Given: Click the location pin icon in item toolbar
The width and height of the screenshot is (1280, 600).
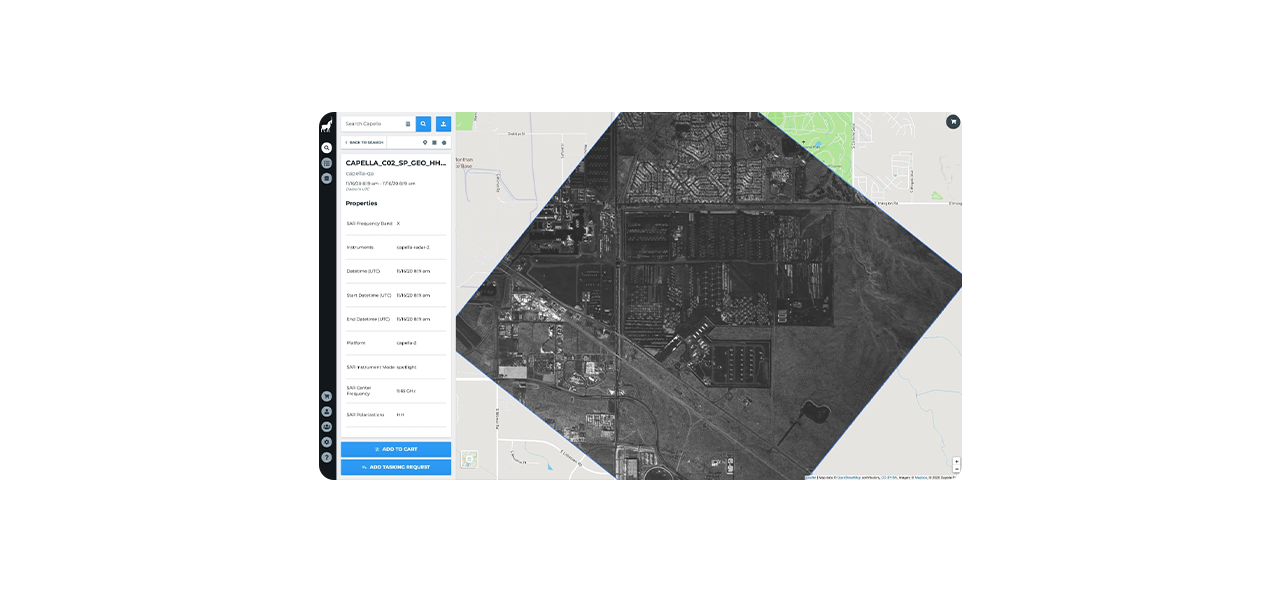Looking at the screenshot, I should pos(425,142).
